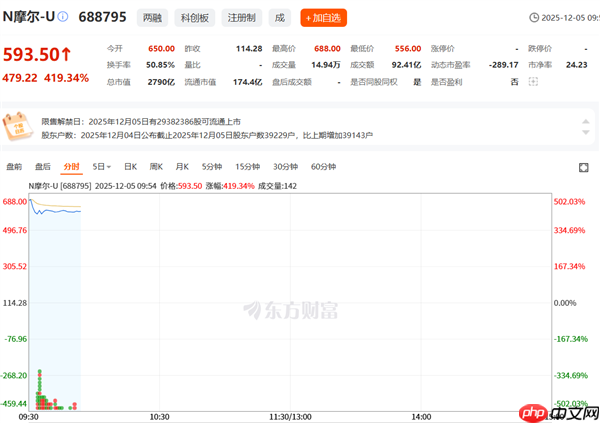Image resolution: width=600 pixels, height=423 pixels.
Task: Click 流通市值 value 174.4亿
Action: (x=248, y=82)
